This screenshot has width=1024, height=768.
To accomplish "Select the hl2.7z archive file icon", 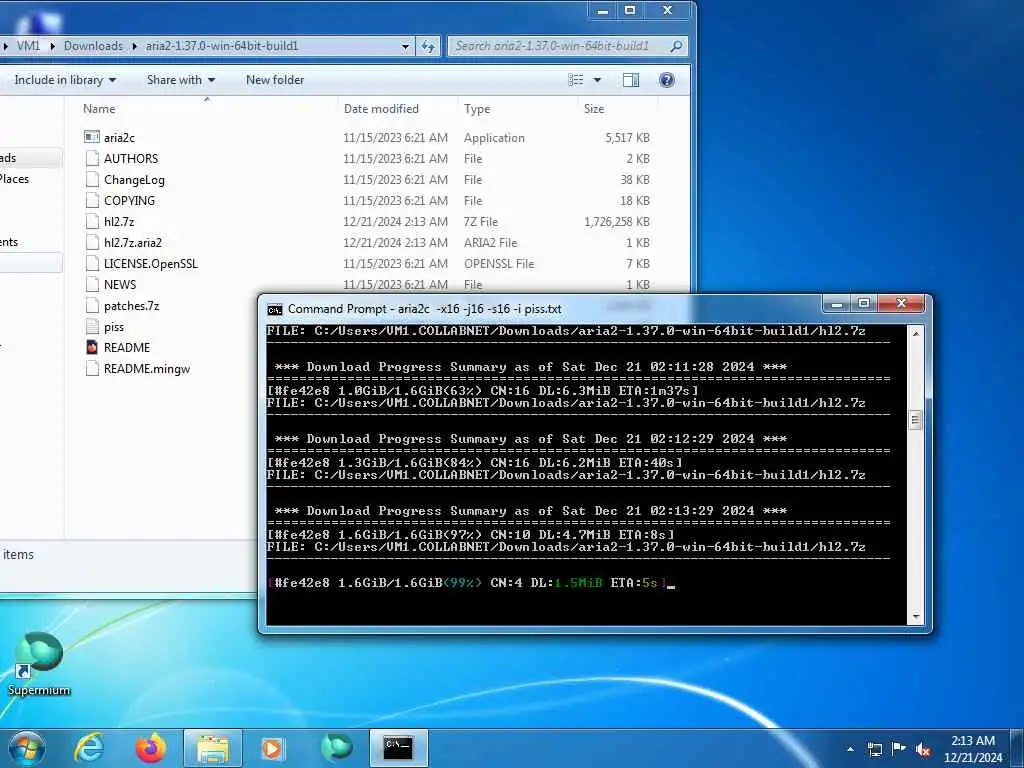I will pyautogui.click(x=92, y=221).
